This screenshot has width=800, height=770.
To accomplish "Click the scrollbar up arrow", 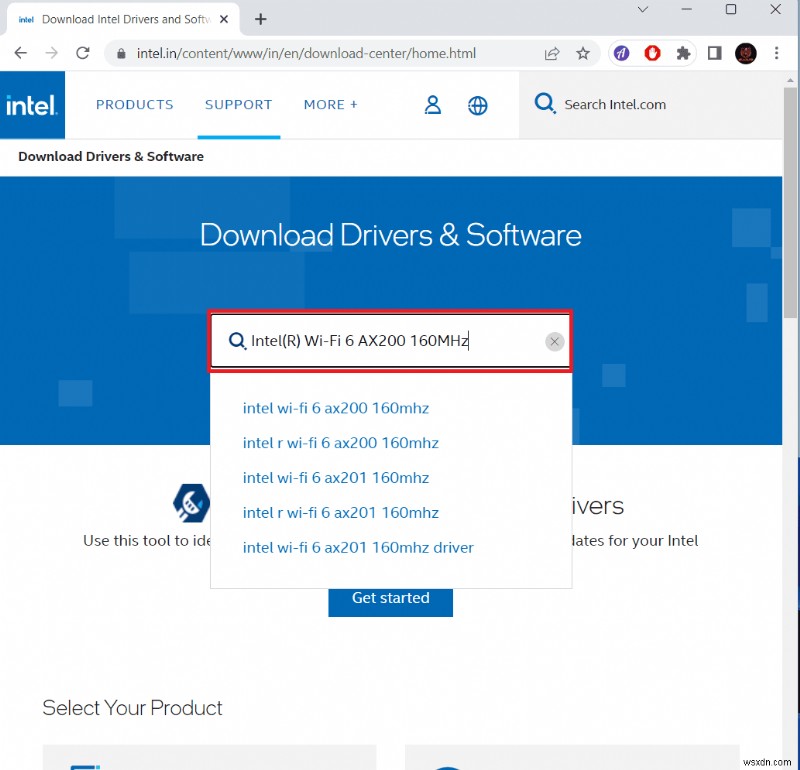I will point(791,80).
